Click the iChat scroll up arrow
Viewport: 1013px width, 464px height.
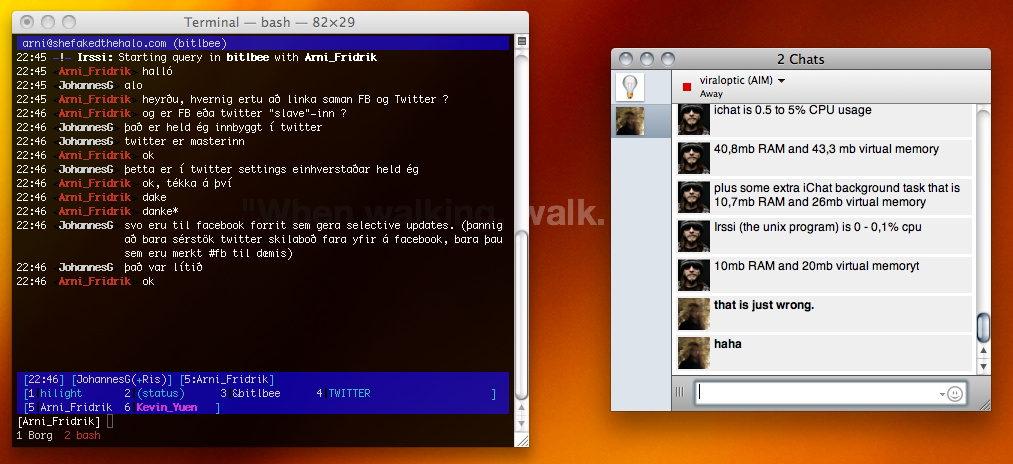tap(983, 351)
